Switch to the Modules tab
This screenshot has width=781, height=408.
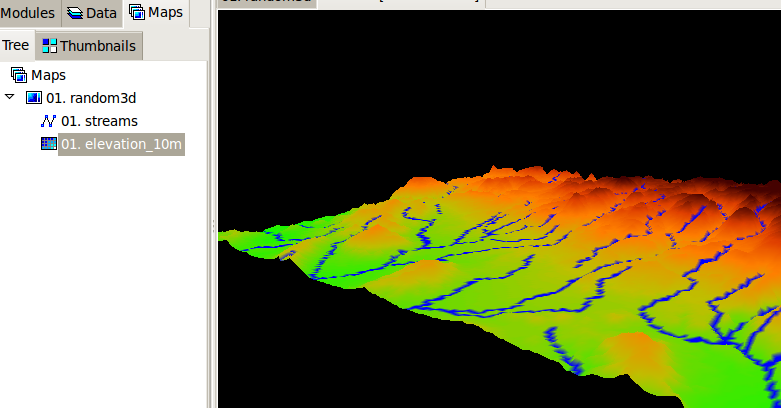click(x=27, y=13)
